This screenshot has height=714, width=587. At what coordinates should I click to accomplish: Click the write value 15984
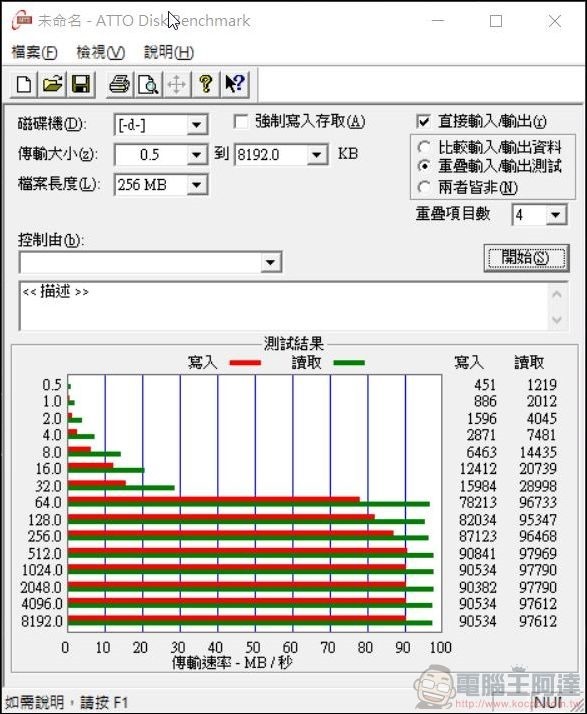click(477, 486)
